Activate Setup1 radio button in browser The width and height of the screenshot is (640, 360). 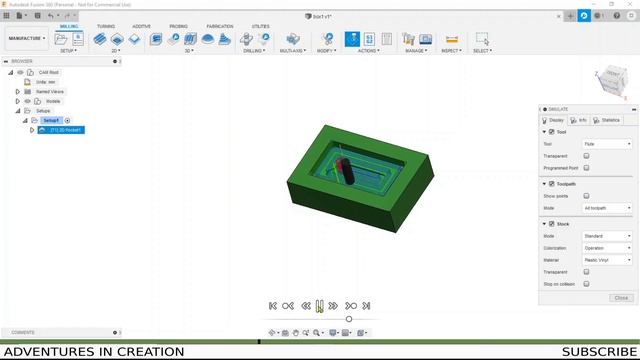67,120
